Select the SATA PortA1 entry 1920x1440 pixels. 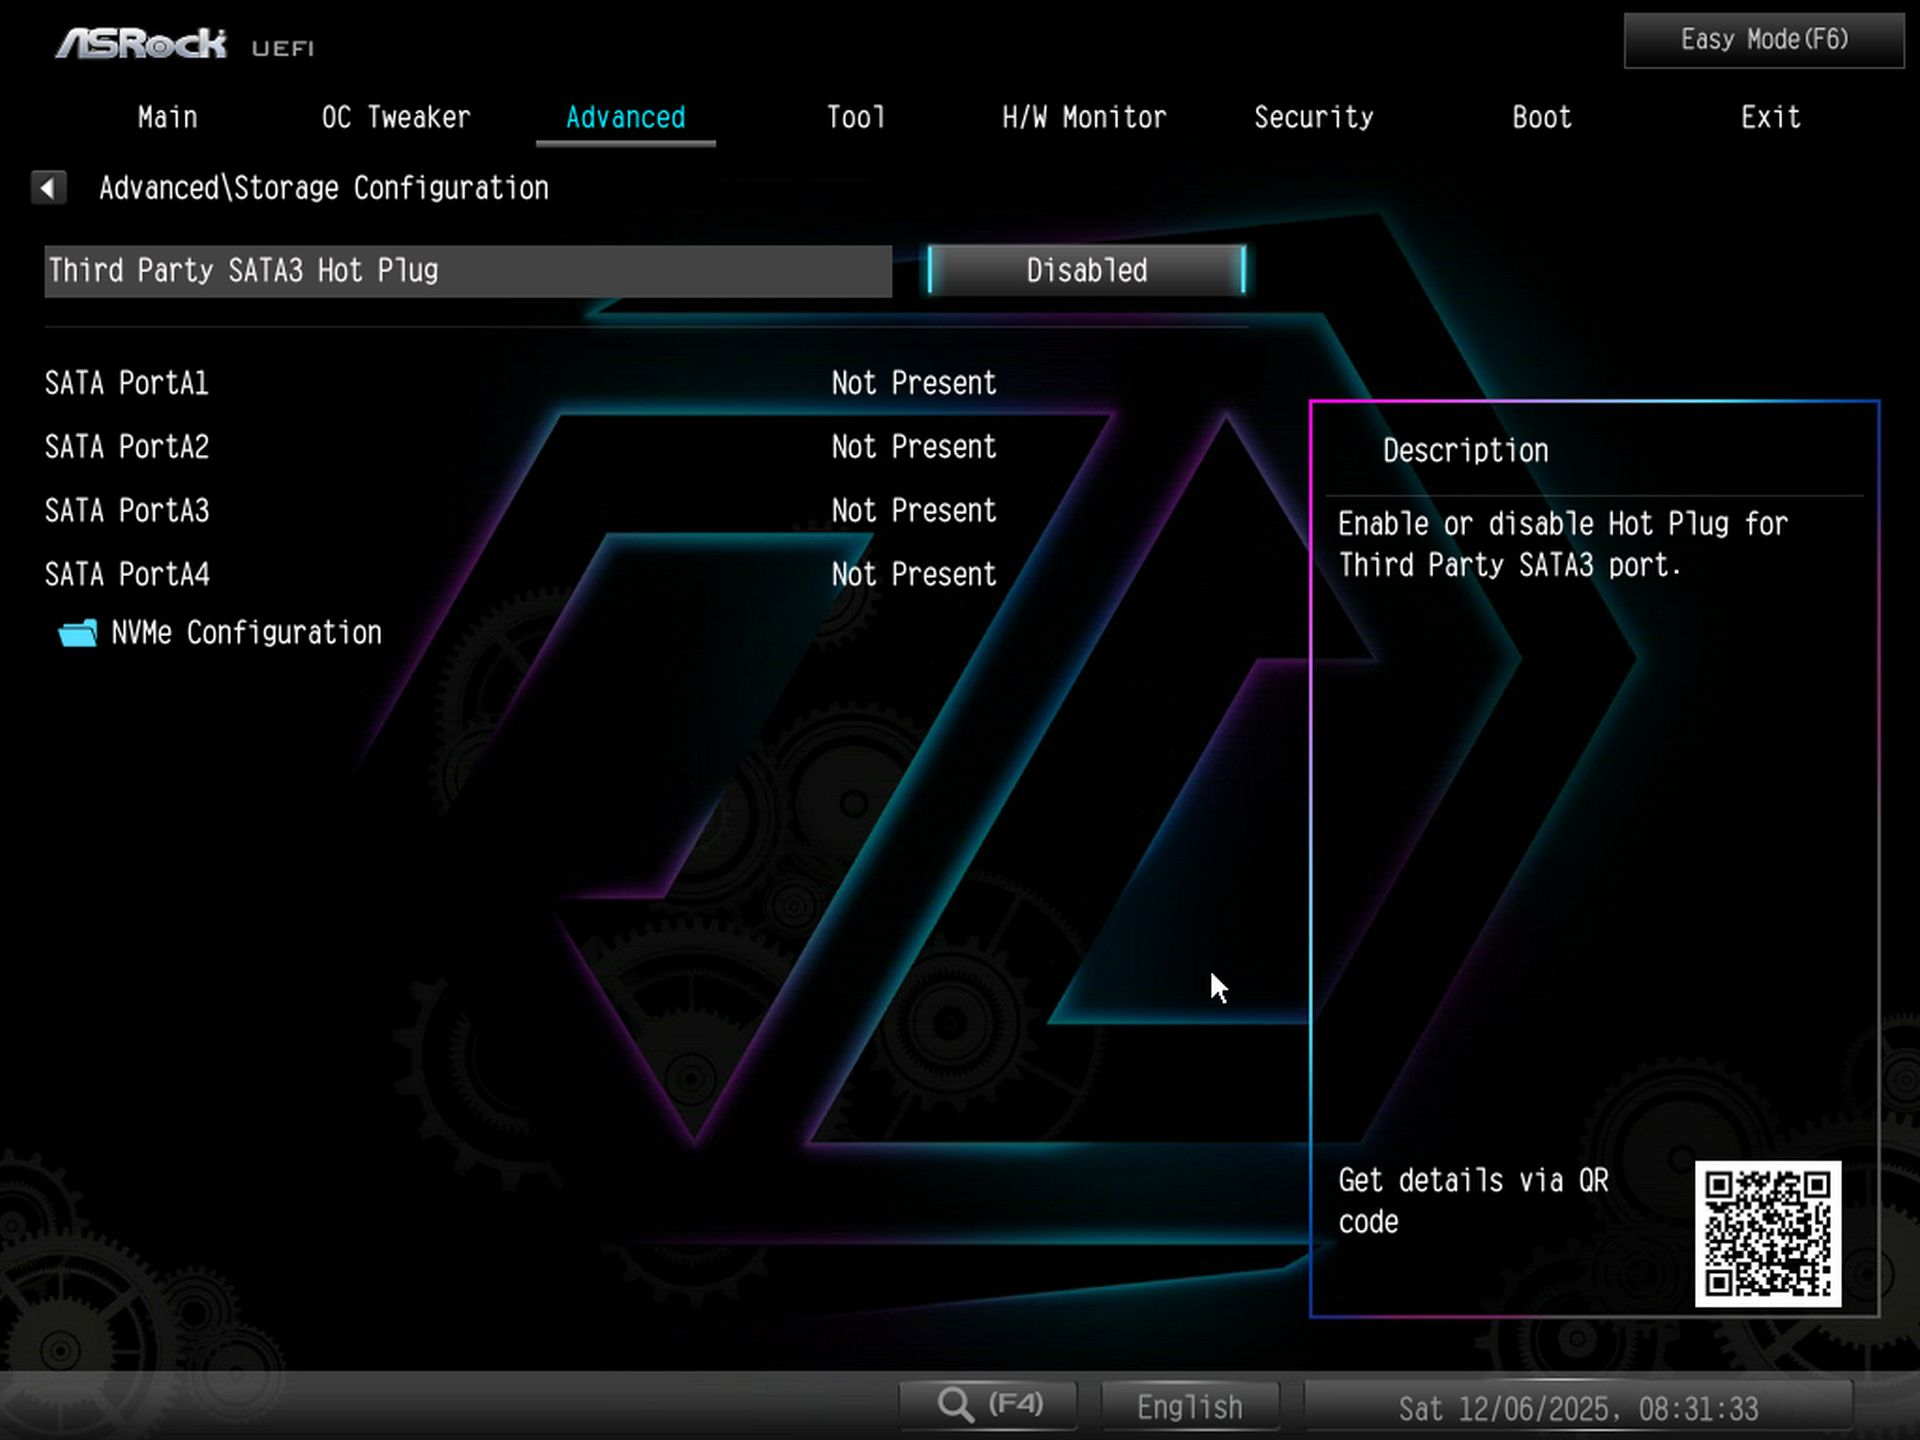(126, 383)
